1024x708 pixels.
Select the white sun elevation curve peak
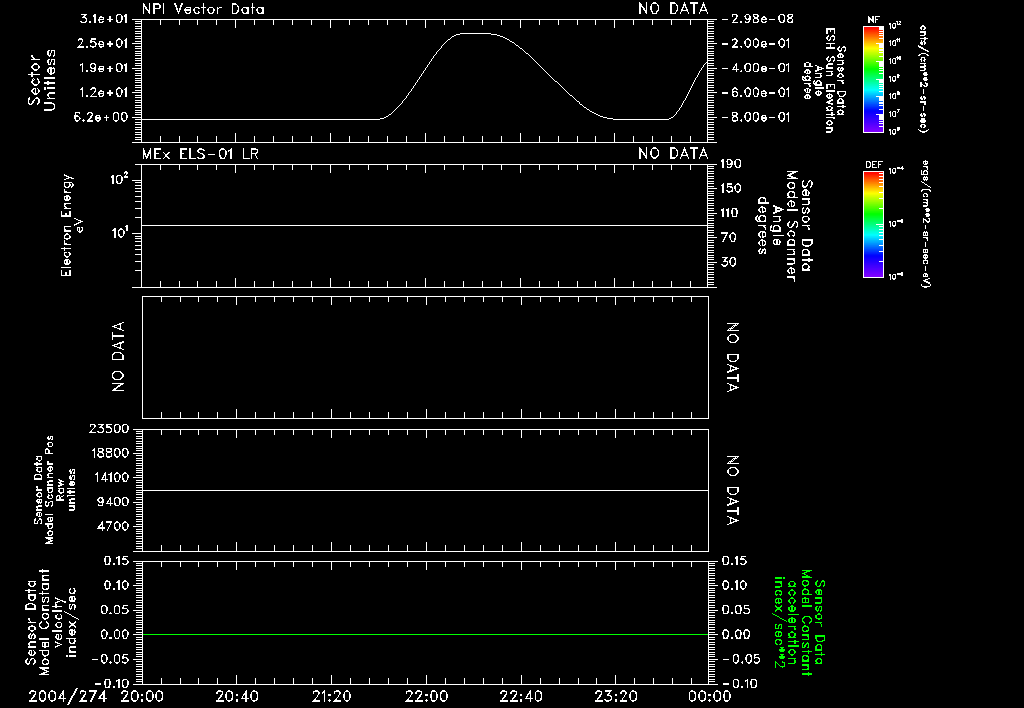tap(475, 33)
